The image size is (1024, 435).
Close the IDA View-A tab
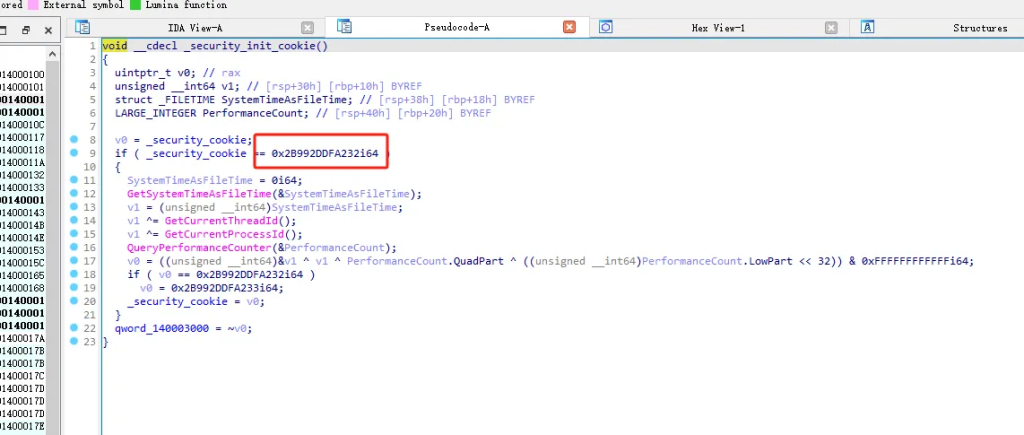(307, 28)
